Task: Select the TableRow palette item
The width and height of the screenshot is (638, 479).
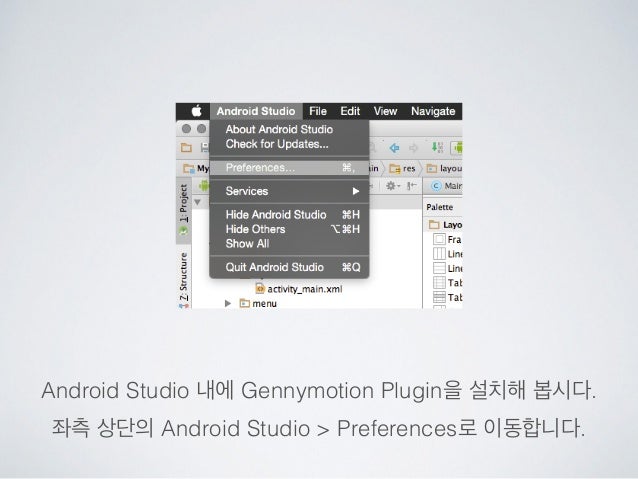Action: (448, 297)
